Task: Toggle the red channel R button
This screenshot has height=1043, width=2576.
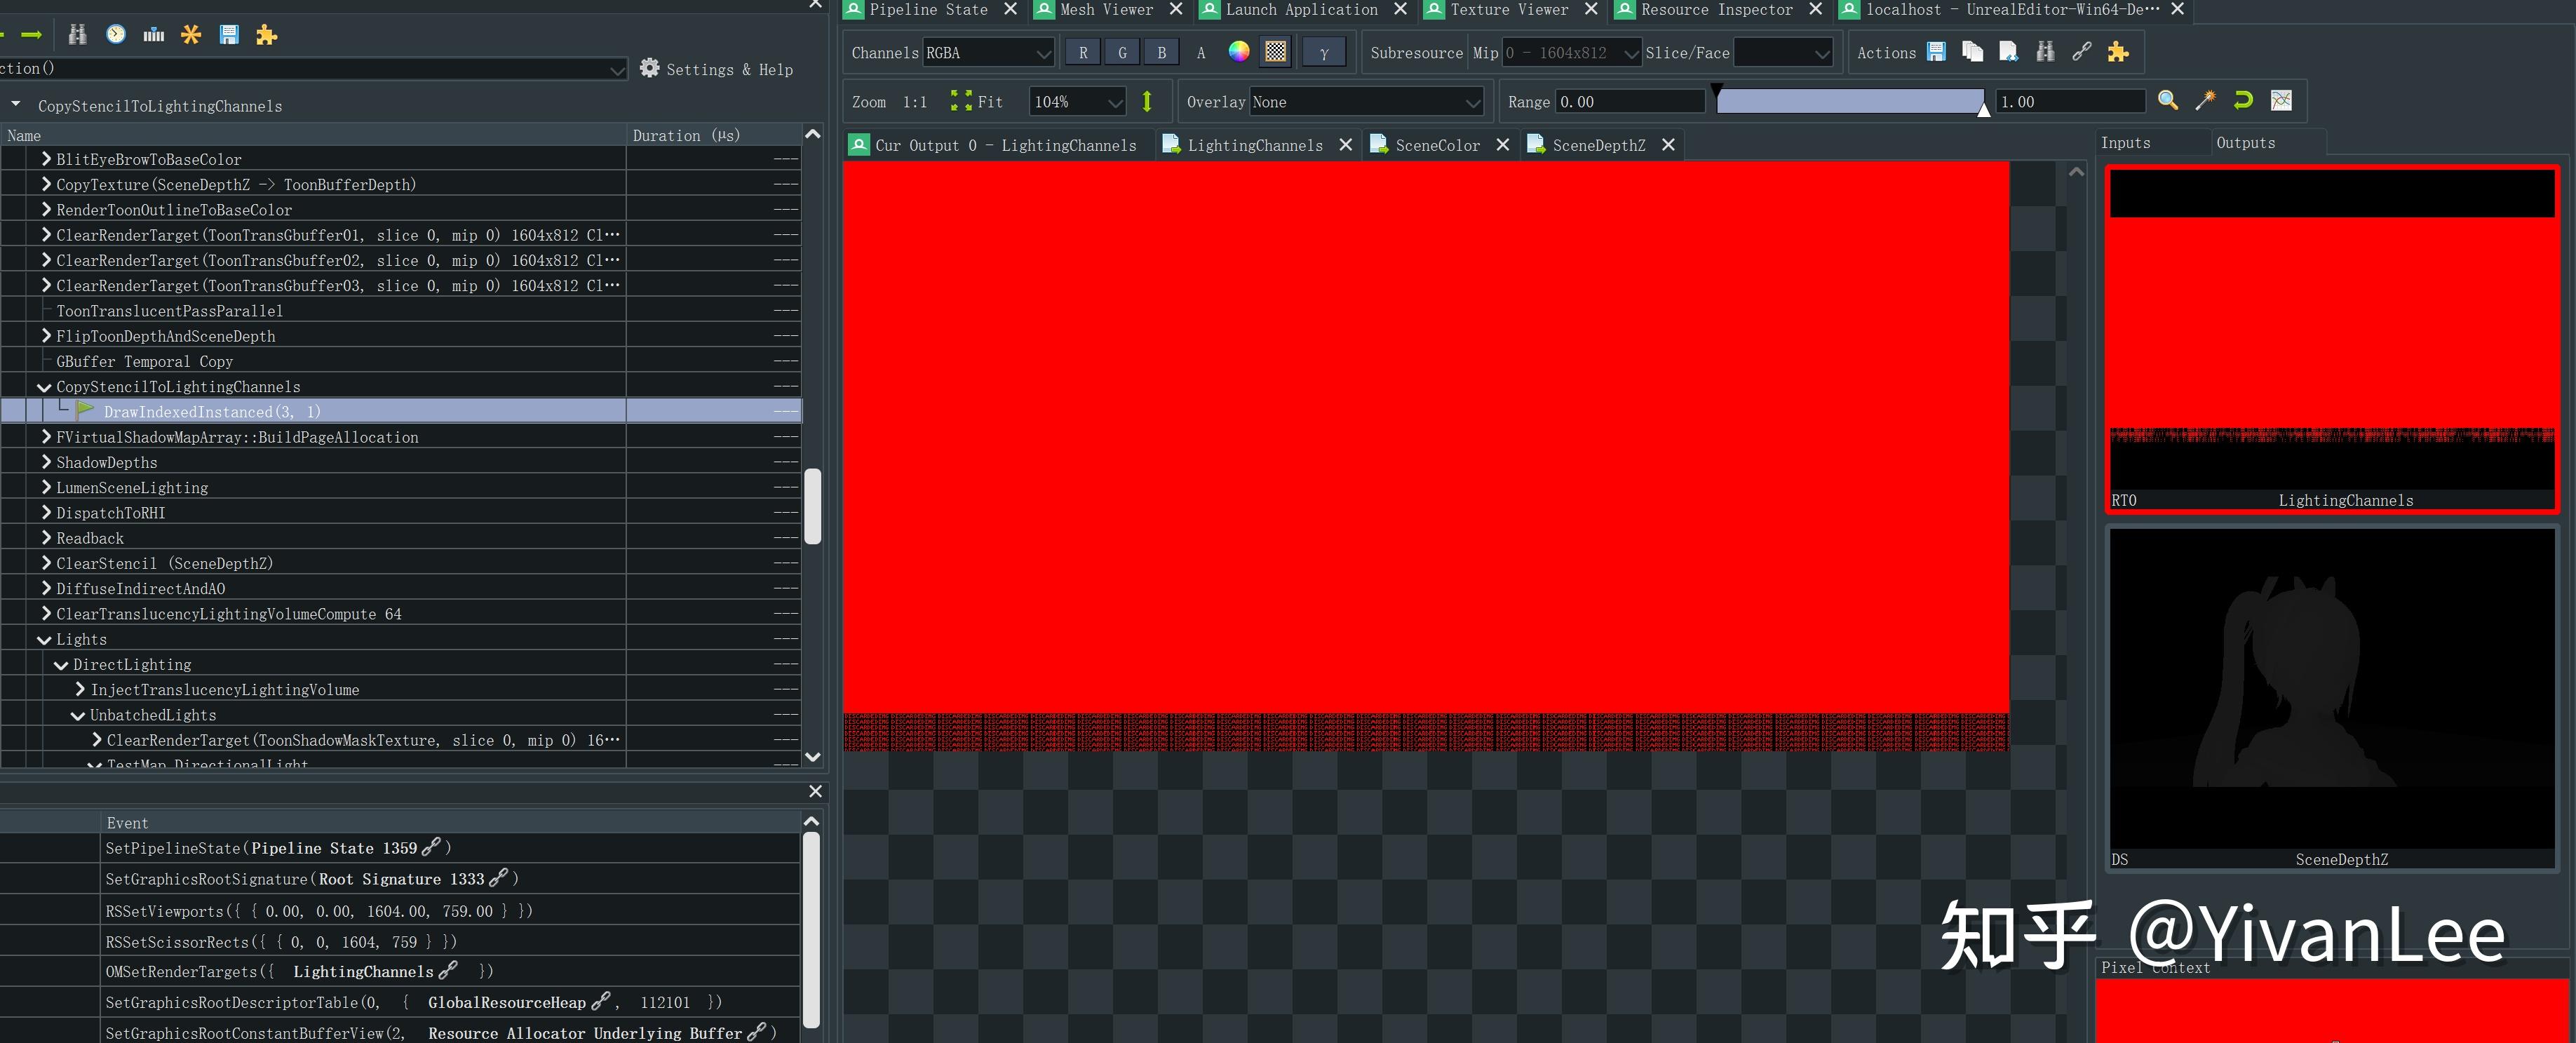Action: click(x=1082, y=53)
